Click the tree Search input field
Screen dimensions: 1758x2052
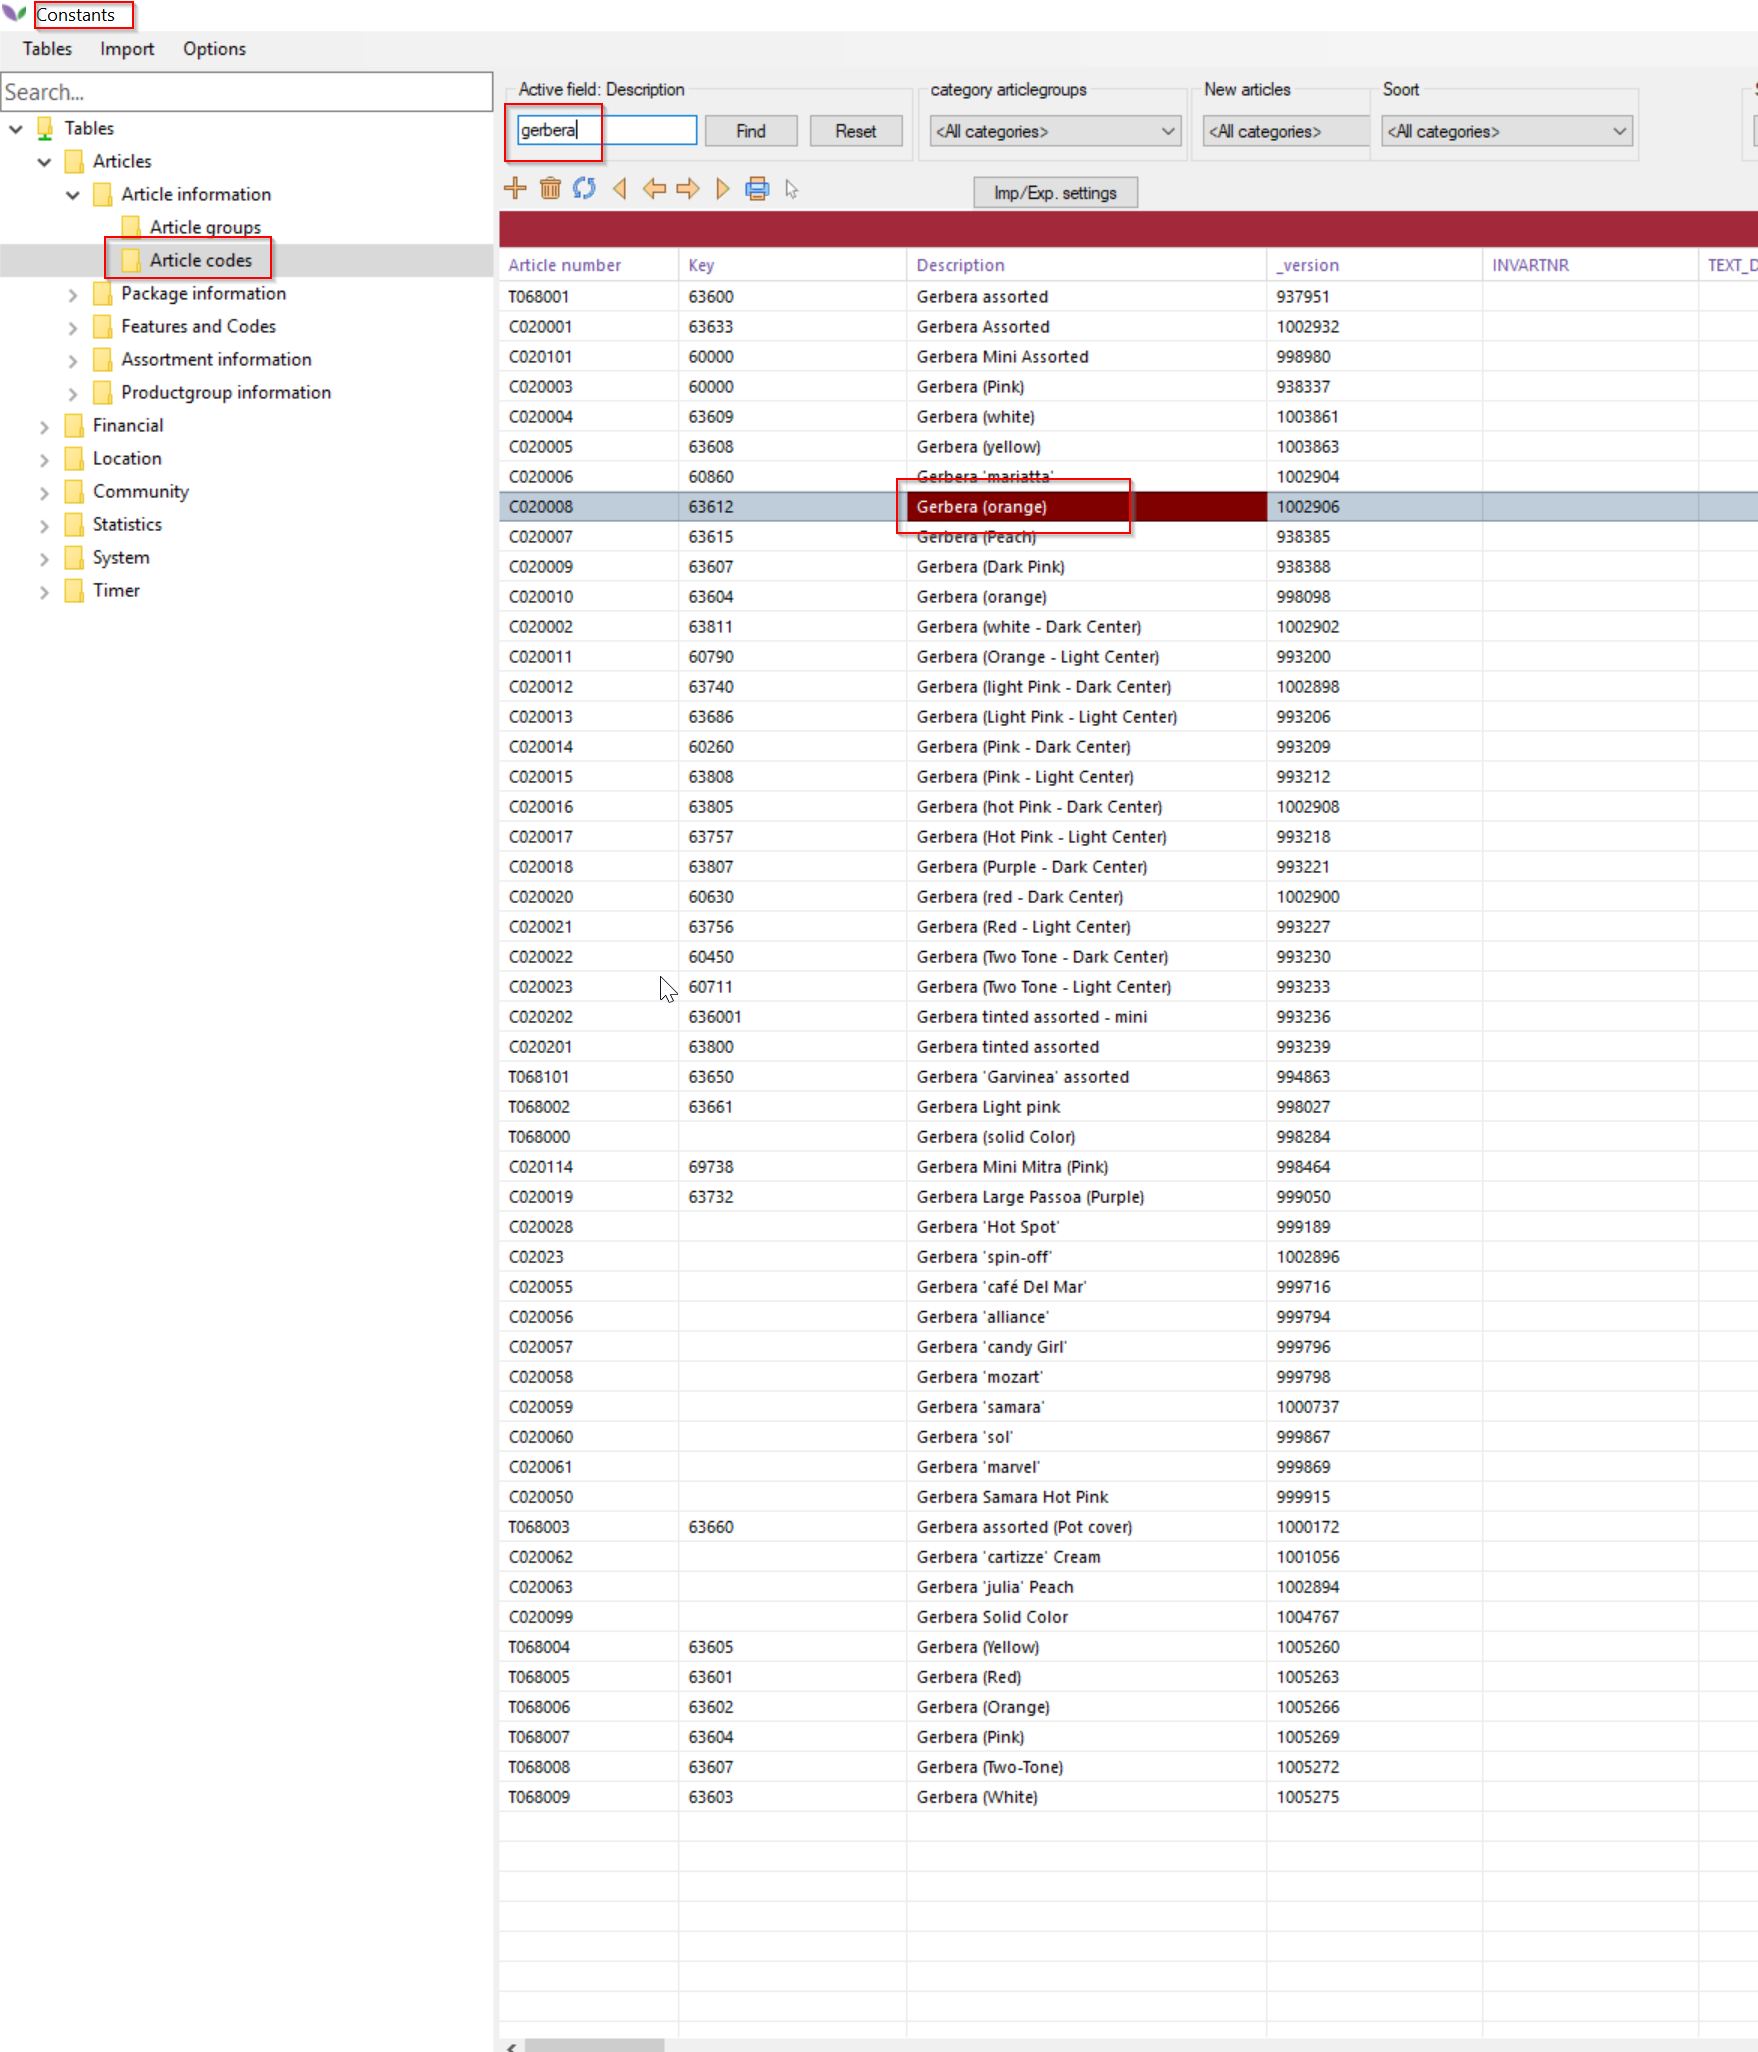click(x=246, y=92)
